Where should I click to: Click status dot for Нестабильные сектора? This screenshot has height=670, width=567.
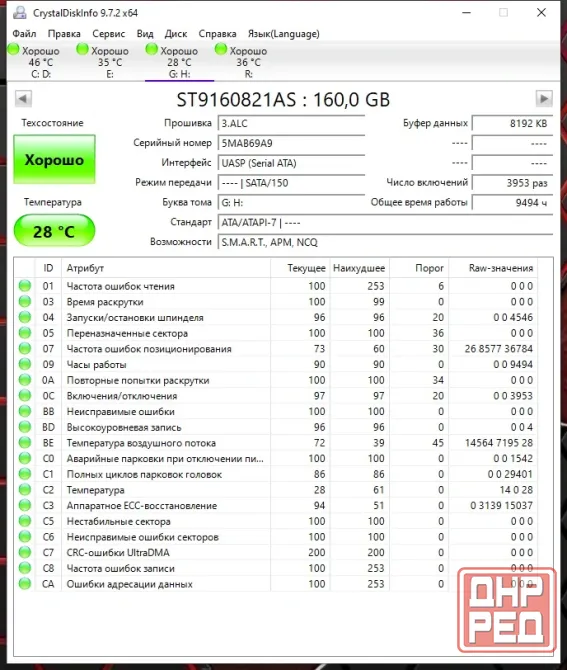point(25,521)
